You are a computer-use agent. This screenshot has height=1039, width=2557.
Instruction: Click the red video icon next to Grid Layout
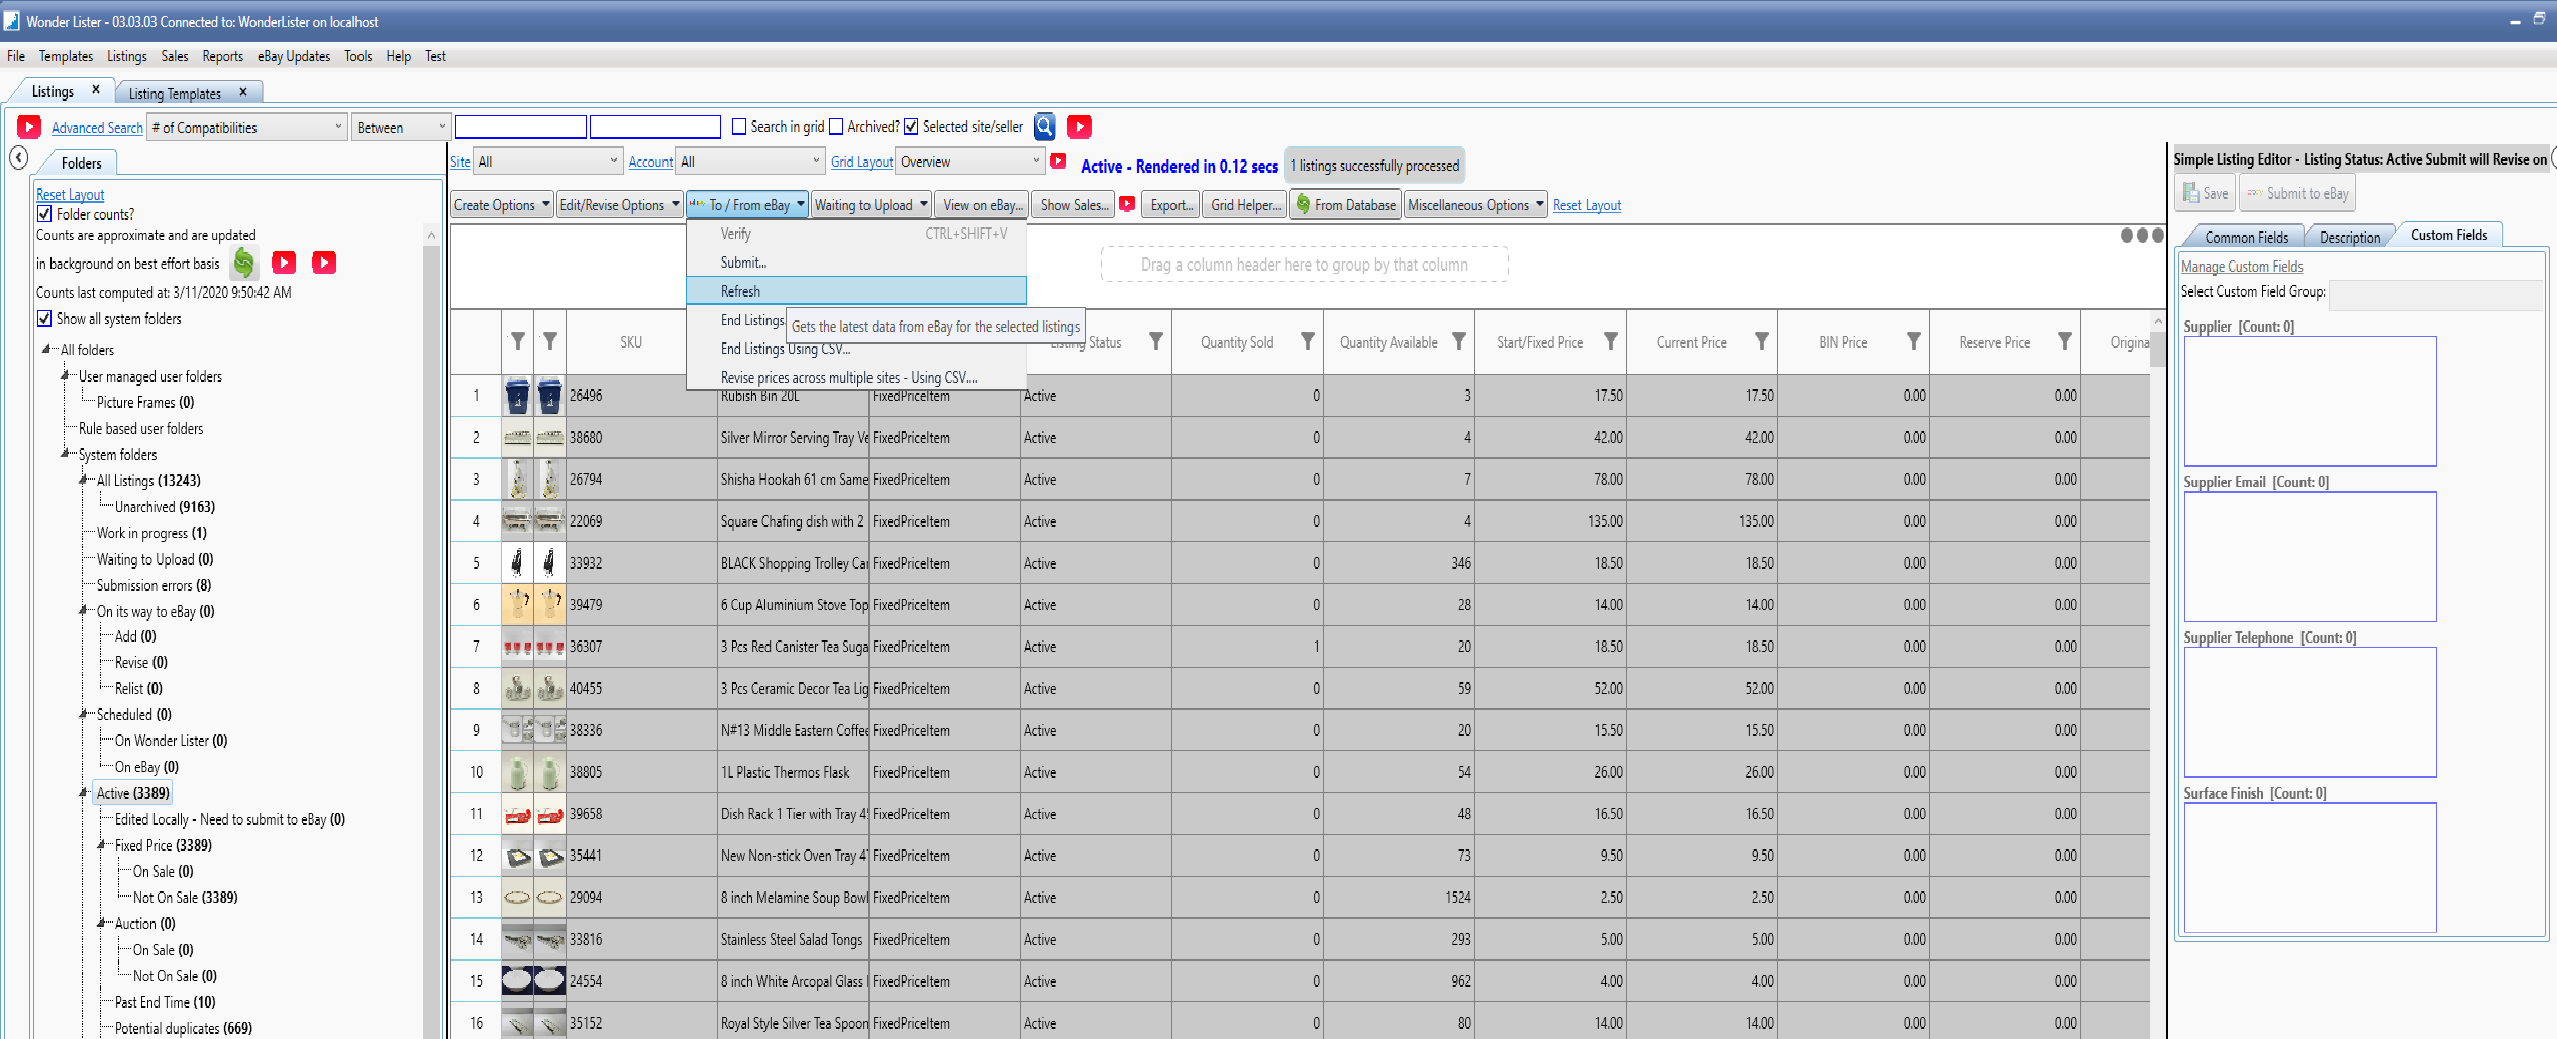(x=1058, y=161)
